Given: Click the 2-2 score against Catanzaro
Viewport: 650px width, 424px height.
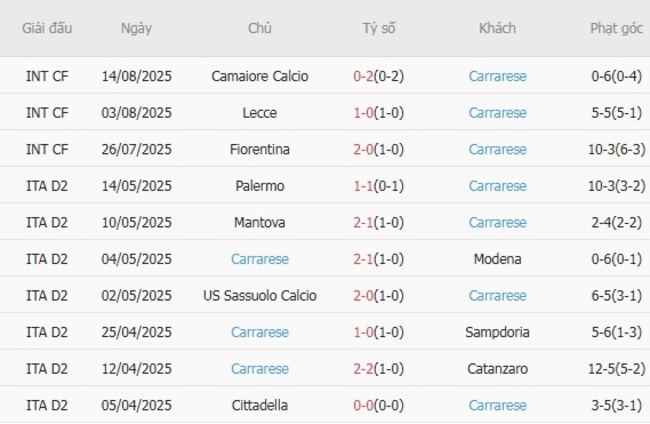Looking at the screenshot, I should (x=367, y=369).
